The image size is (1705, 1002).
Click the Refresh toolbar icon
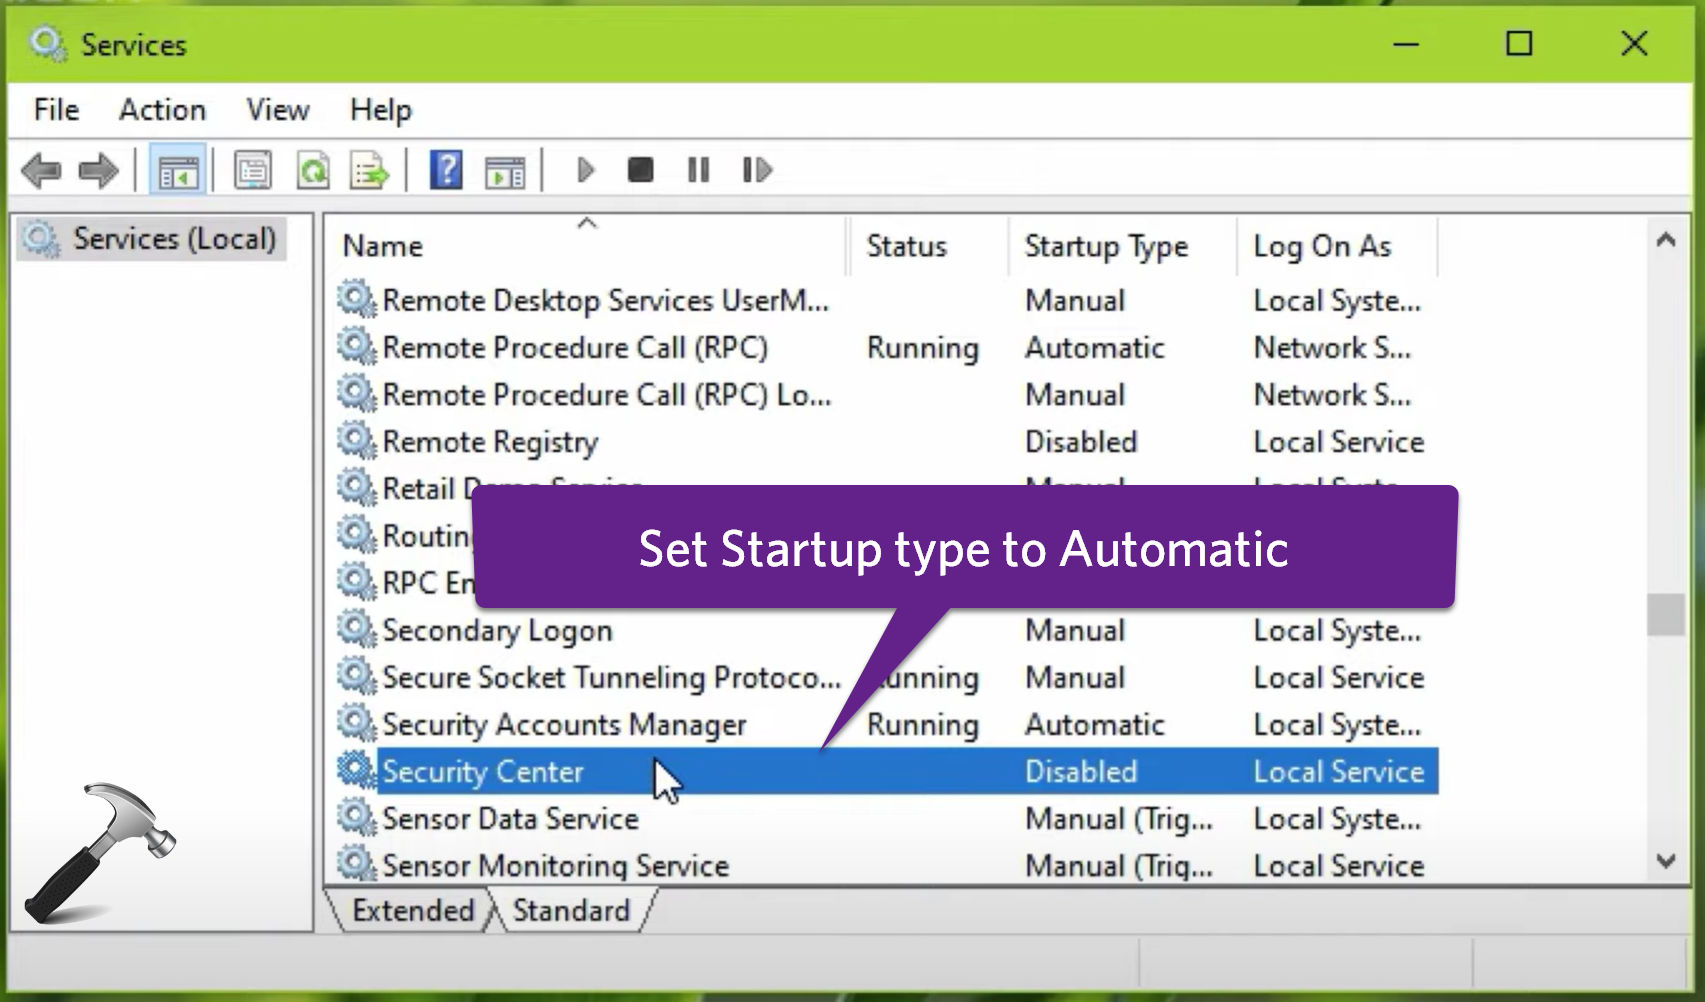tap(313, 171)
